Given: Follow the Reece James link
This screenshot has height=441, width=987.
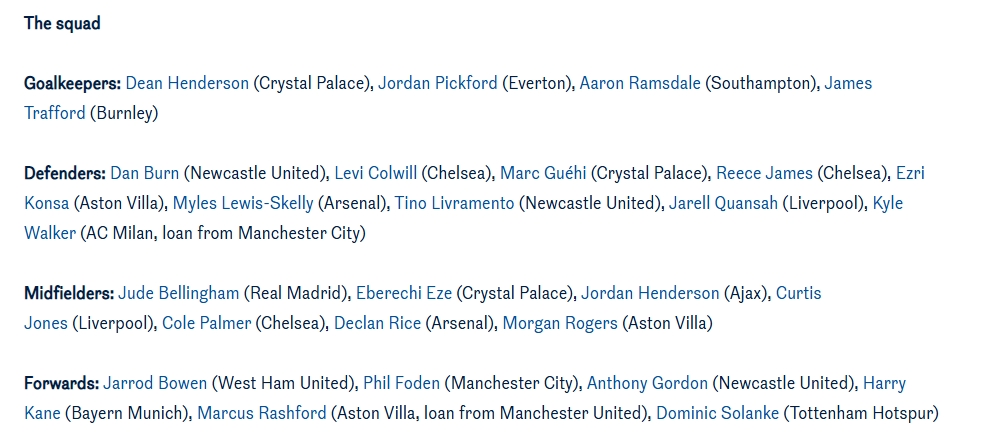Looking at the screenshot, I should pyautogui.click(x=764, y=173).
